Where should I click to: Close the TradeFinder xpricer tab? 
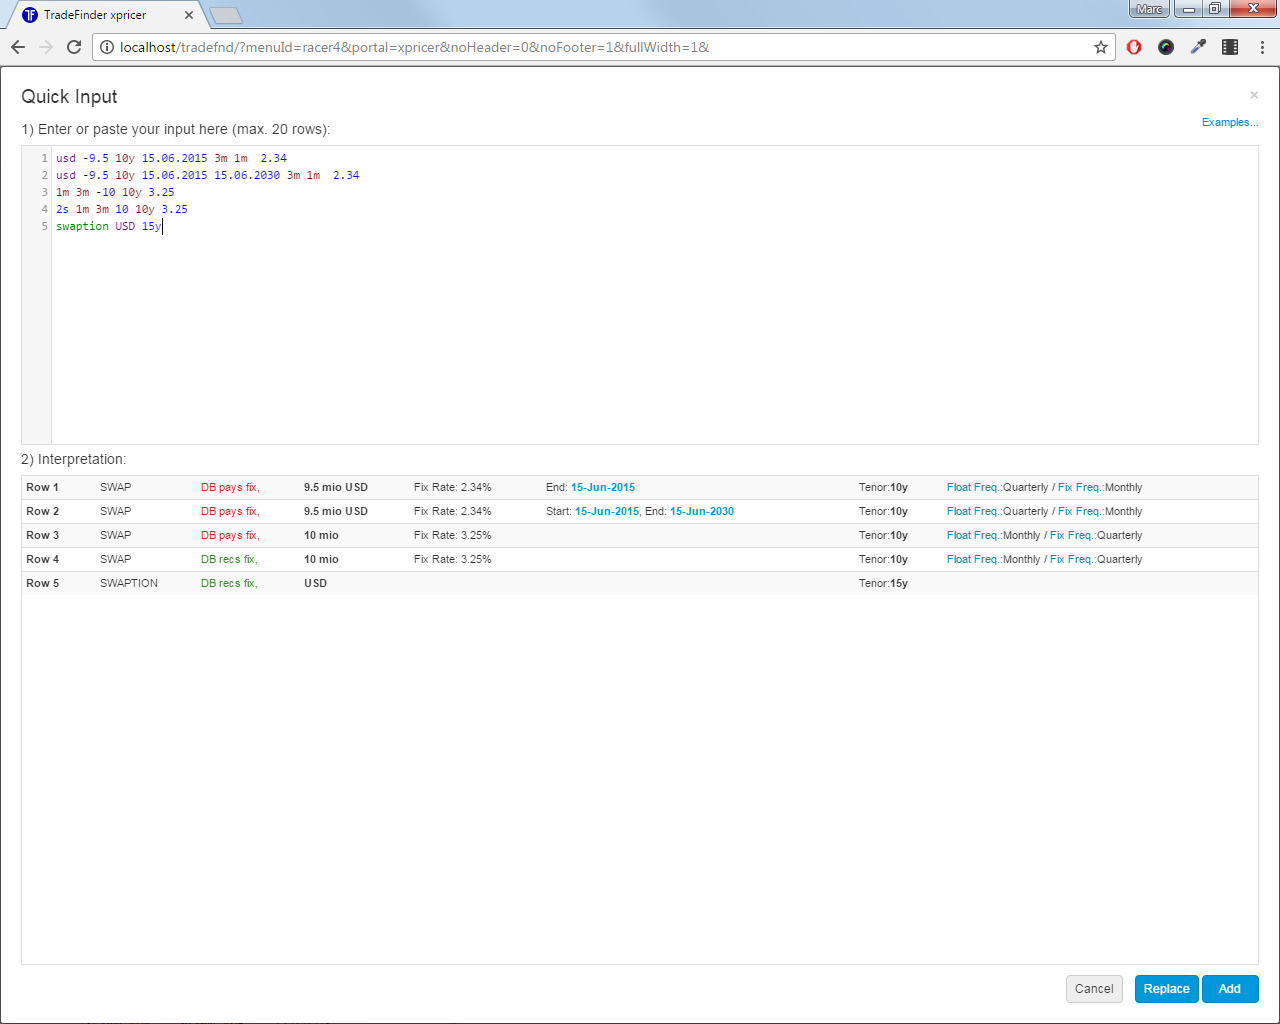189,15
